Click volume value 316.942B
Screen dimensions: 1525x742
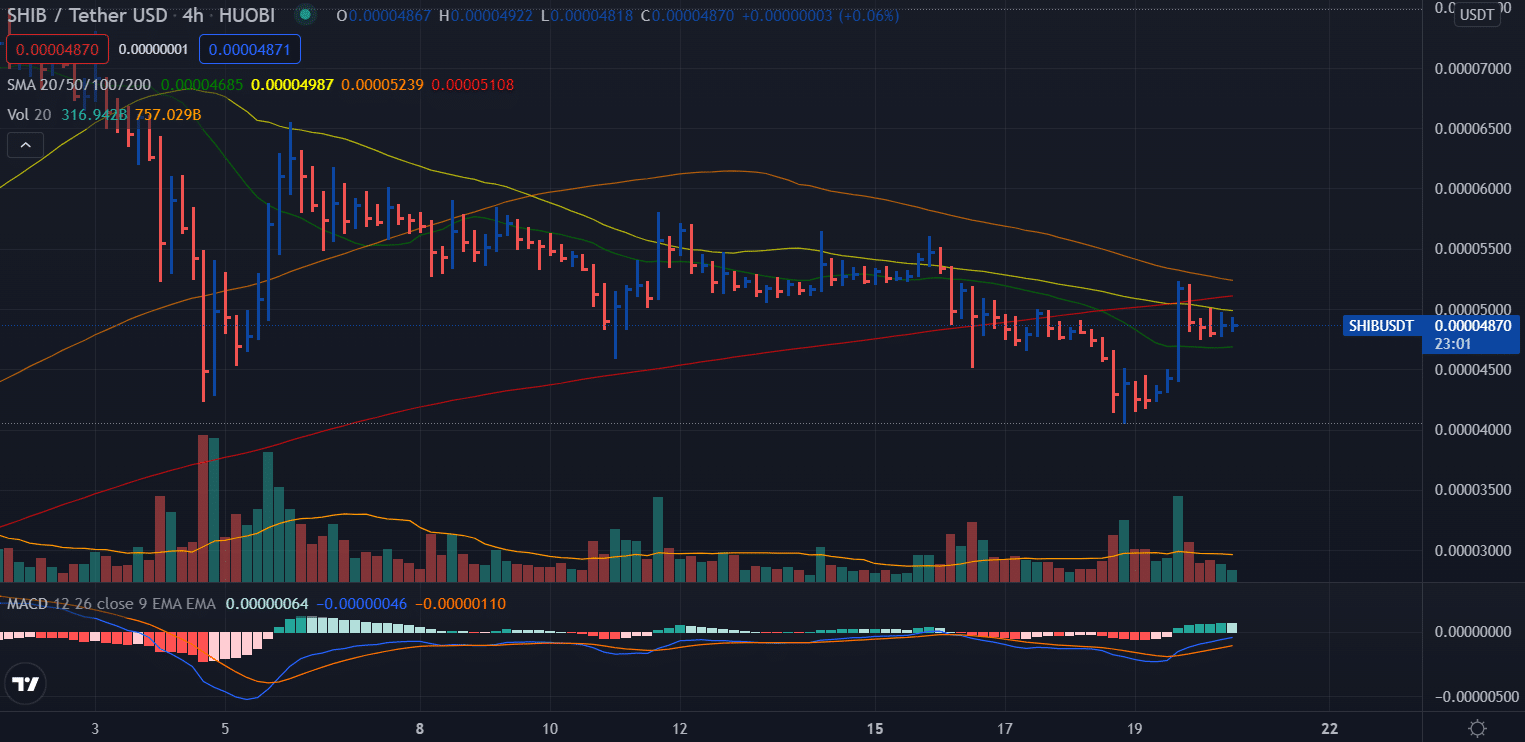94,115
